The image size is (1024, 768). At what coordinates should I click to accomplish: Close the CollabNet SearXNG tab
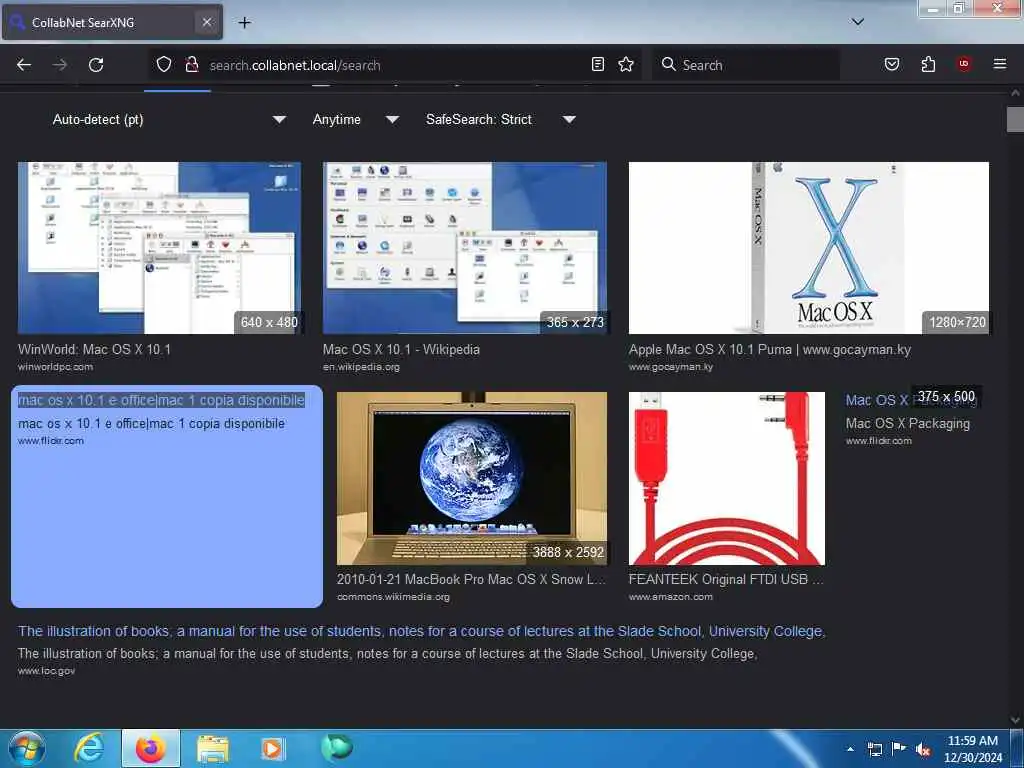tap(206, 22)
